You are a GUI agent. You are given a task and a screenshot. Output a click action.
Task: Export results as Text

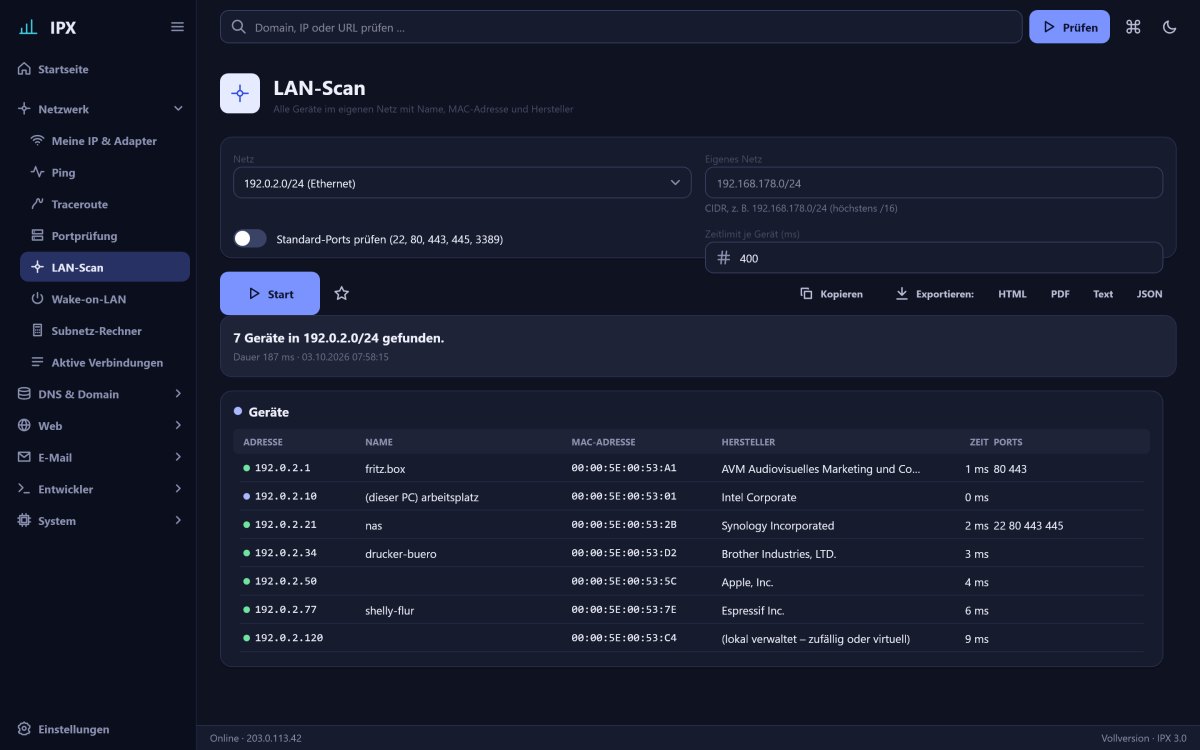[x=1103, y=294]
